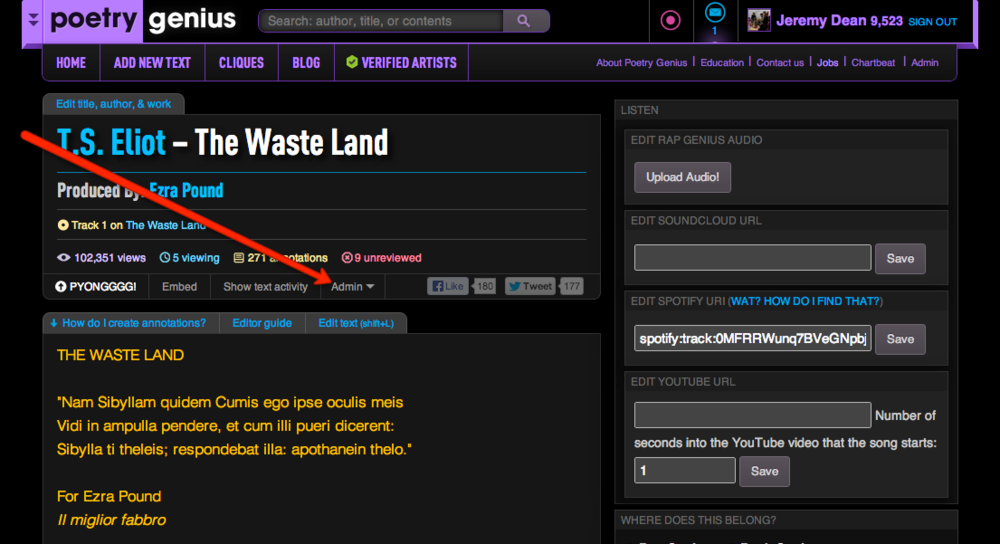Click Jeremy Dean's avatar thumbnail
The height and width of the screenshot is (544, 1000).
tap(758, 21)
